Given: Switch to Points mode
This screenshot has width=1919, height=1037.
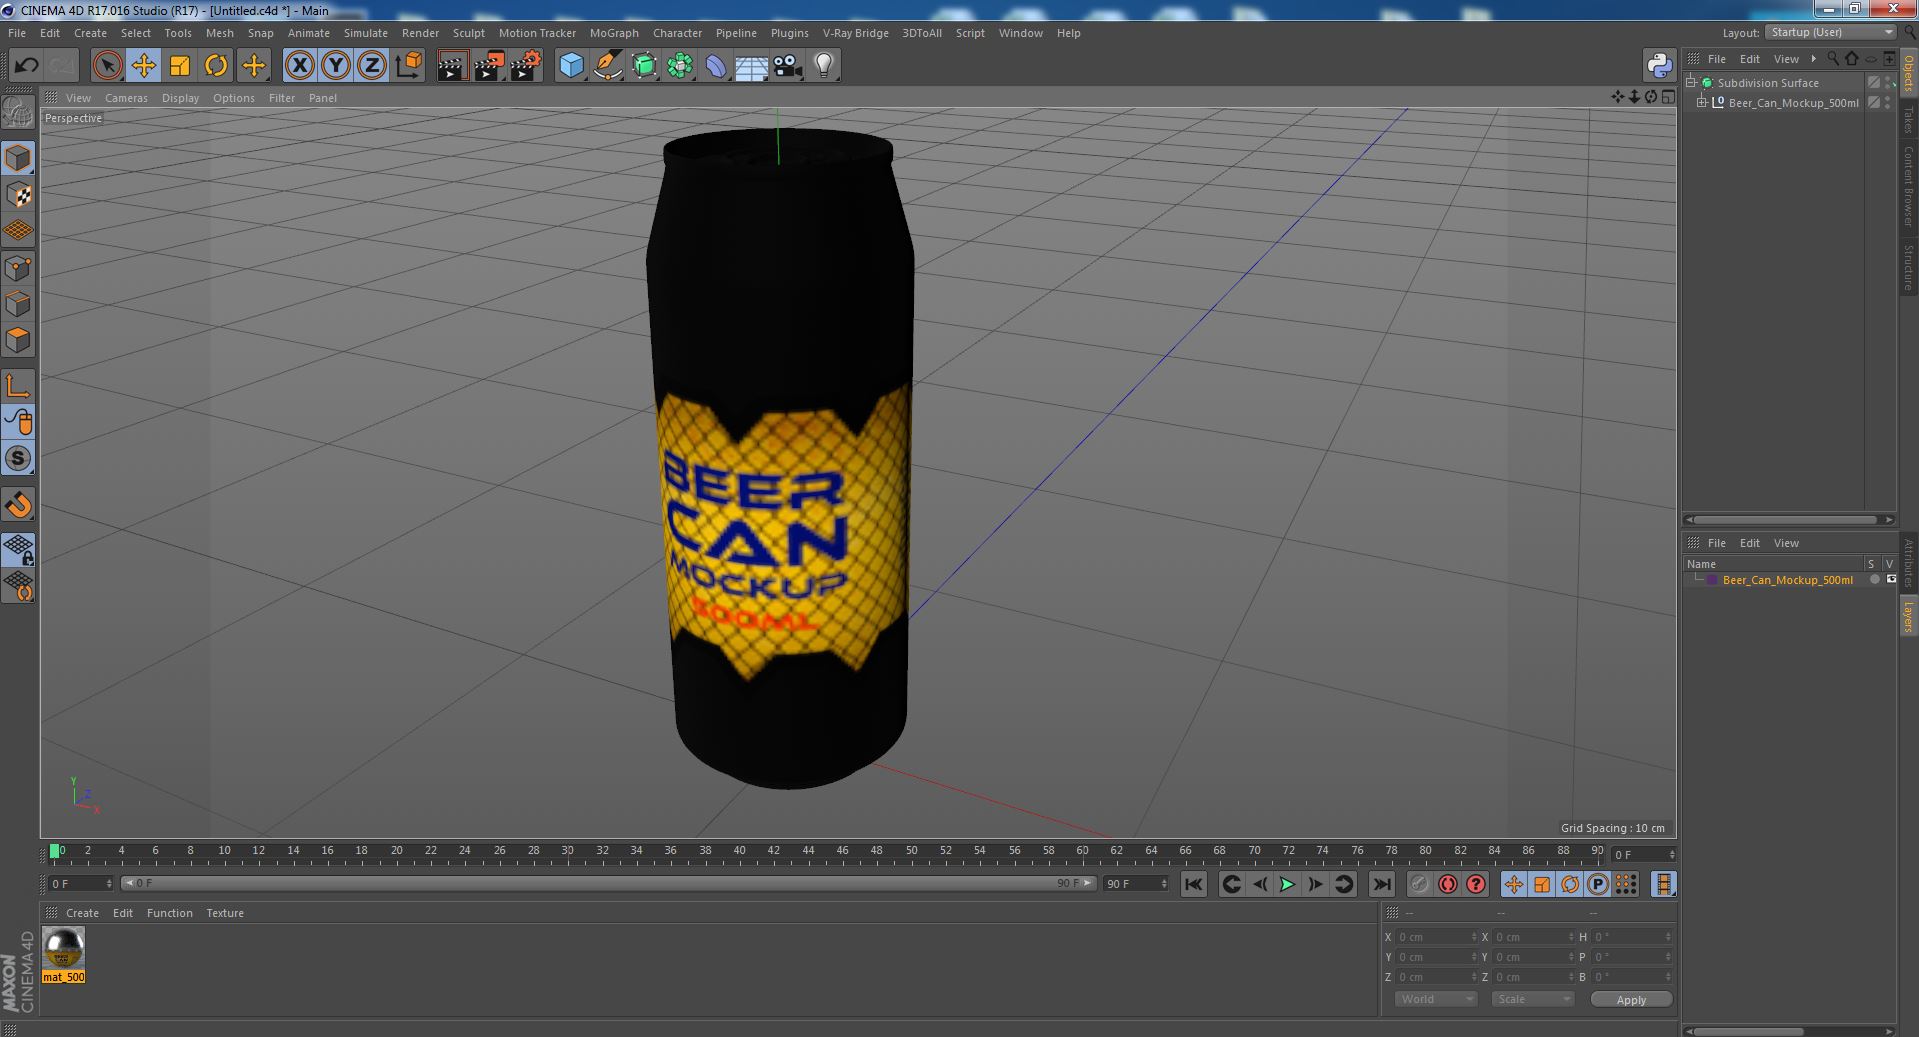Looking at the screenshot, I should (18, 268).
